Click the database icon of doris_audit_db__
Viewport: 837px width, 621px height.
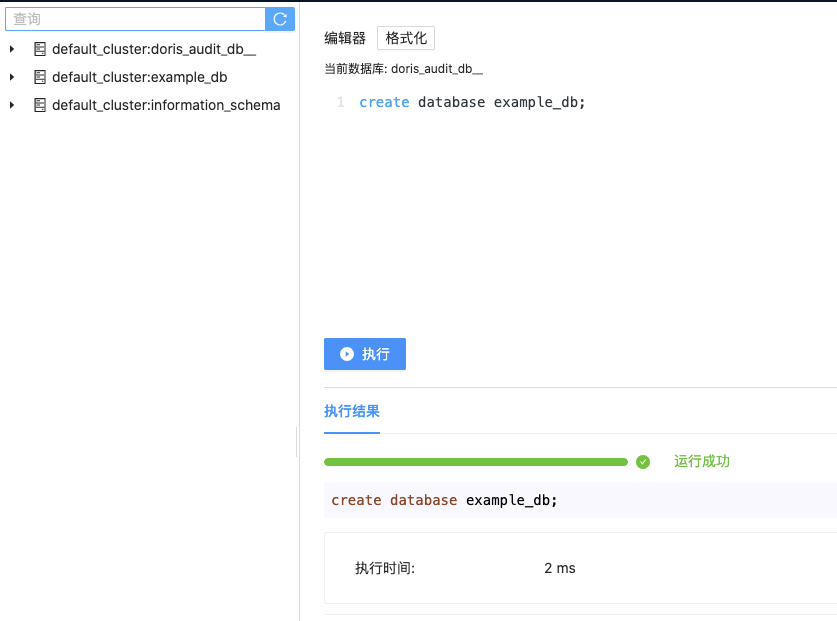[x=40, y=49]
